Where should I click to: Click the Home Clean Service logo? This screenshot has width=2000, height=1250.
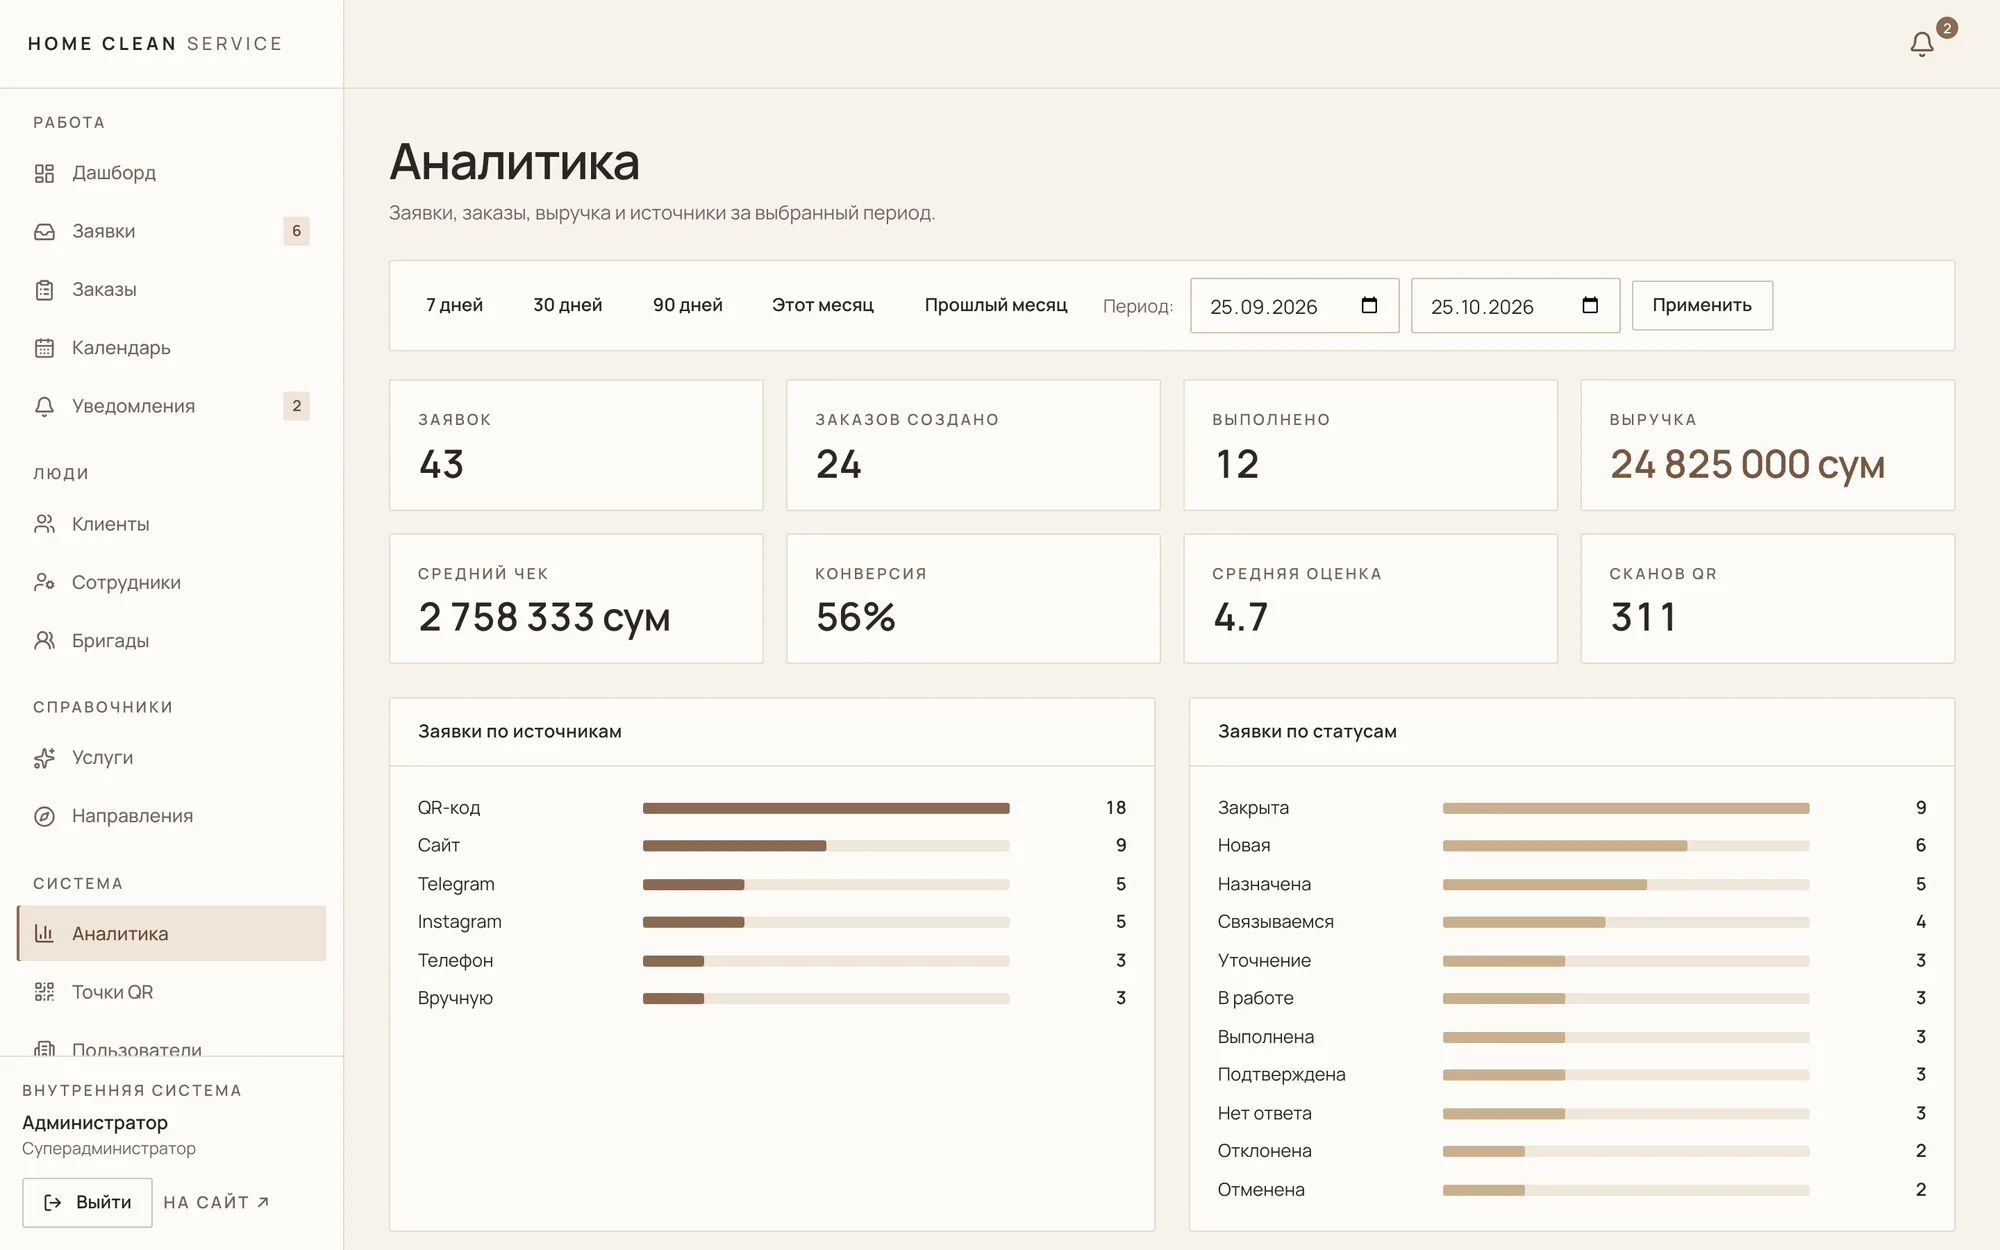point(155,44)
